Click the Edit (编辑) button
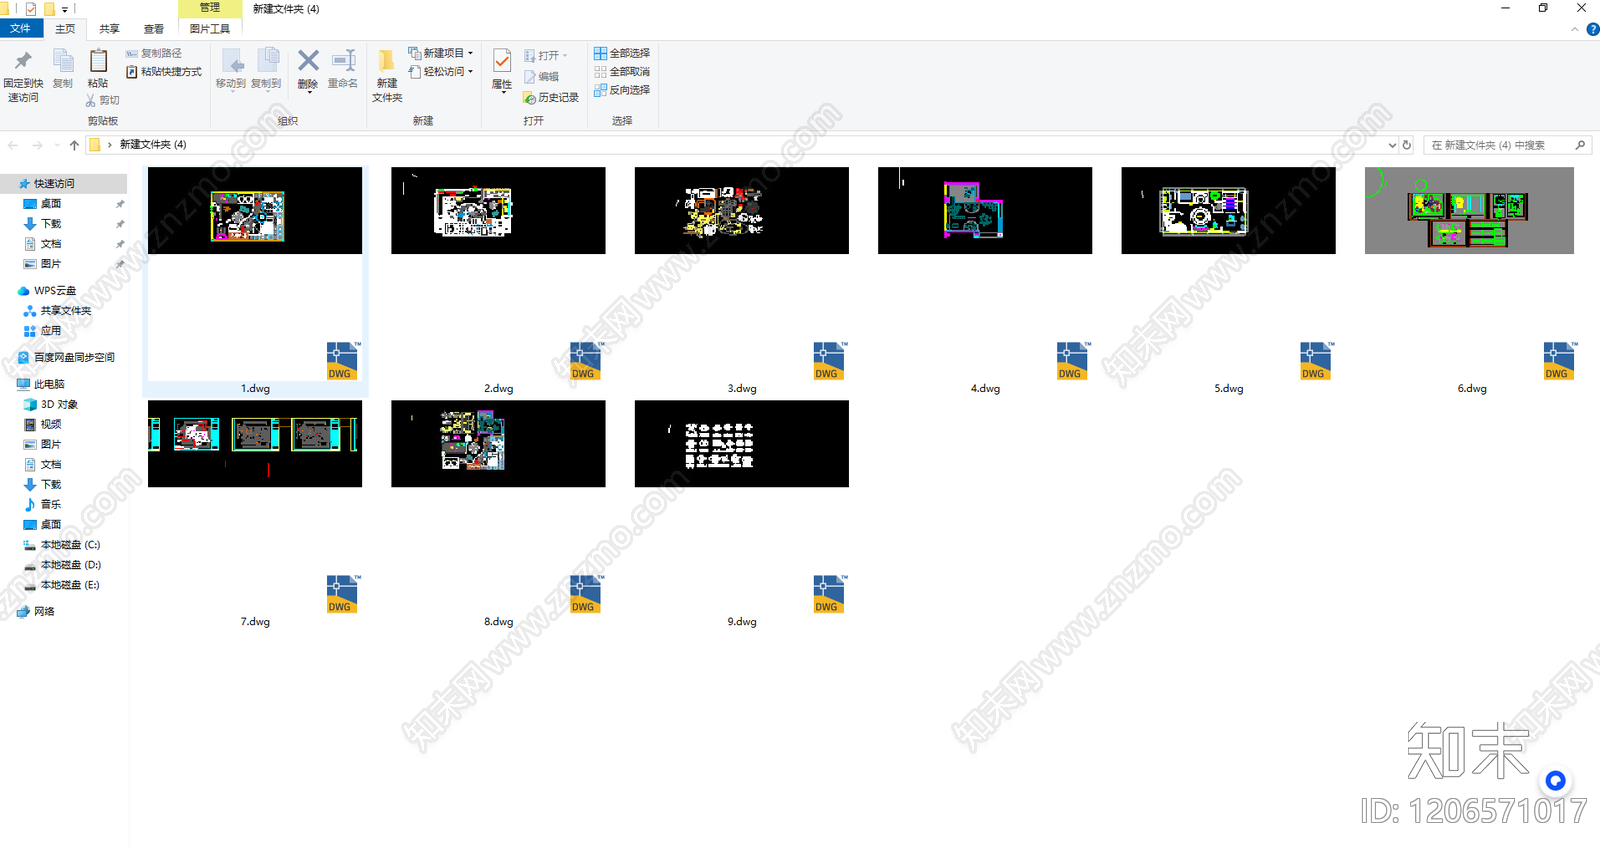The height and width of the screenshot is (850, 1600). pos(541,77)
